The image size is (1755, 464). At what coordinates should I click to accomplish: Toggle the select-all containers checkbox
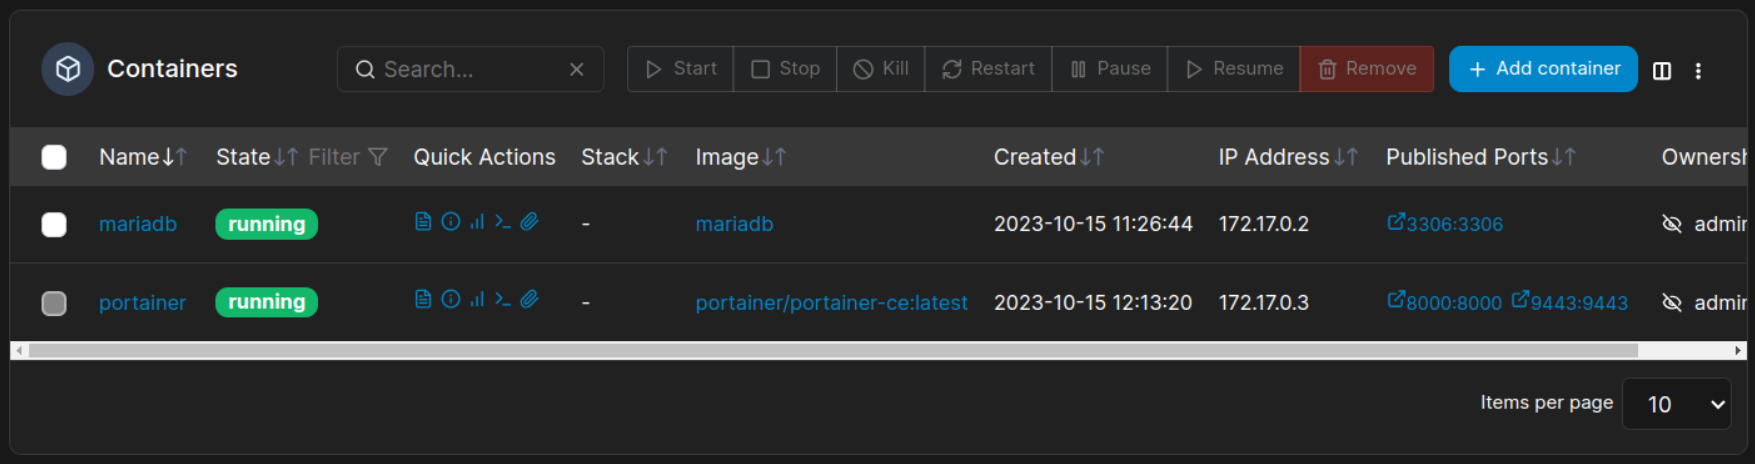(54, 157)
